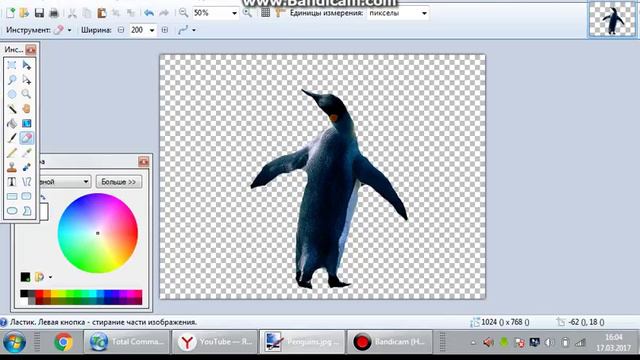Viewport: 640px width, 360px height.
Task: Select the Ellipse Select tool
Action: pos(12,94)
